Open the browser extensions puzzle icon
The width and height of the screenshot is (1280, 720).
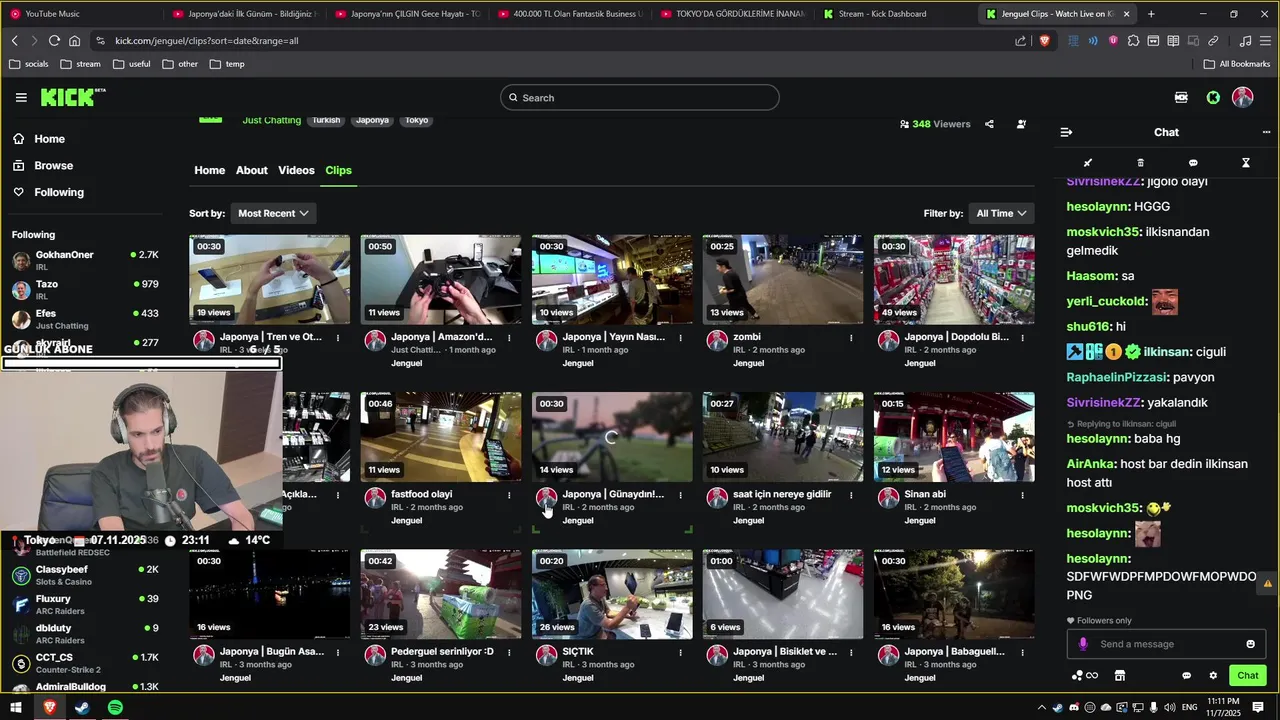1133,41
